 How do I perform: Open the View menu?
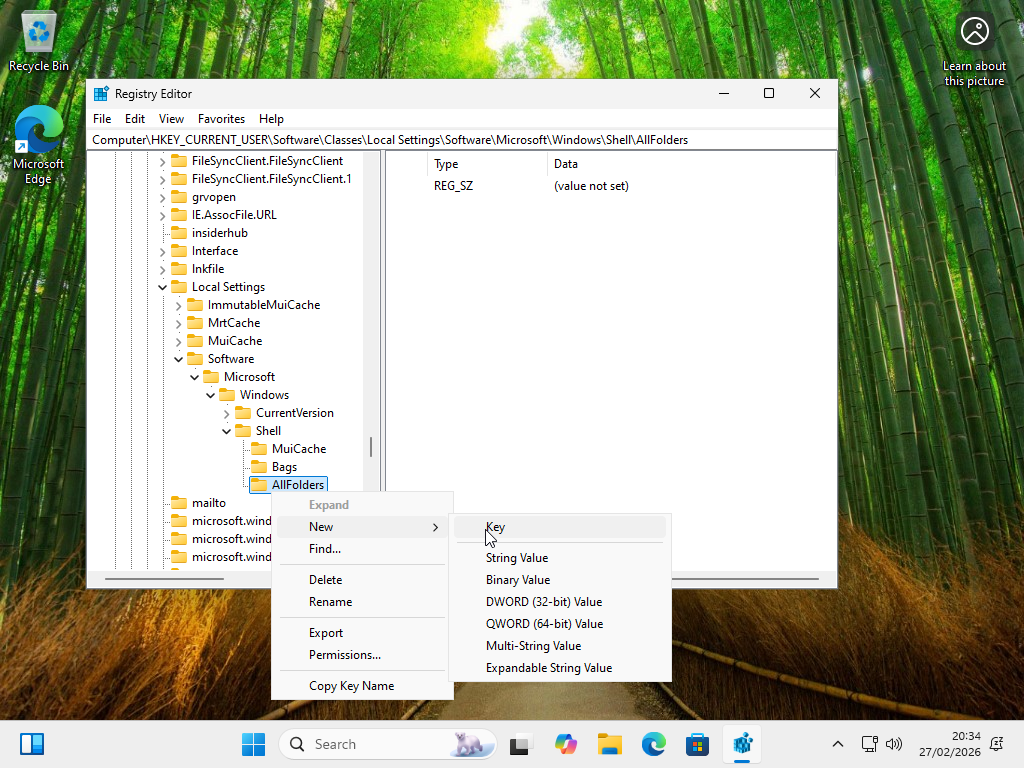coord(171,119)
